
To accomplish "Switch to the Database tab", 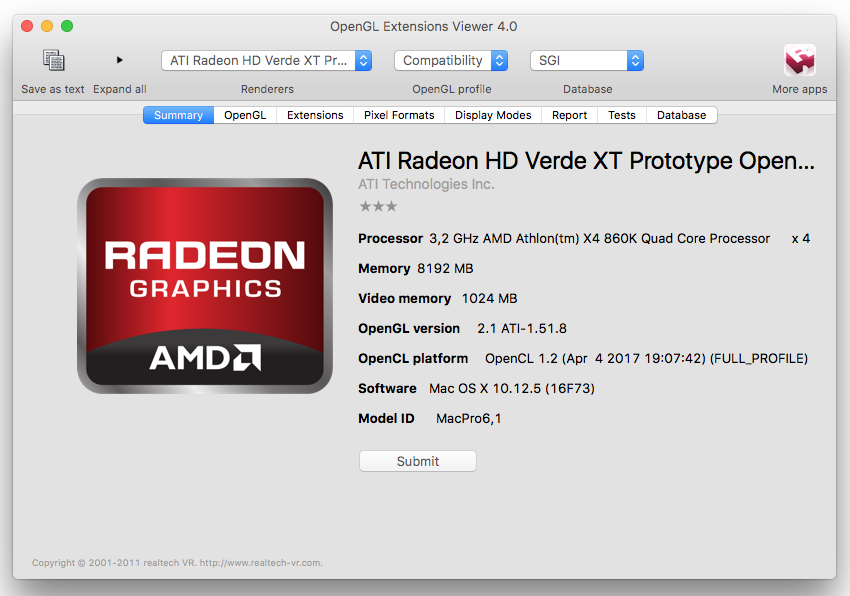I will point(681,115).
